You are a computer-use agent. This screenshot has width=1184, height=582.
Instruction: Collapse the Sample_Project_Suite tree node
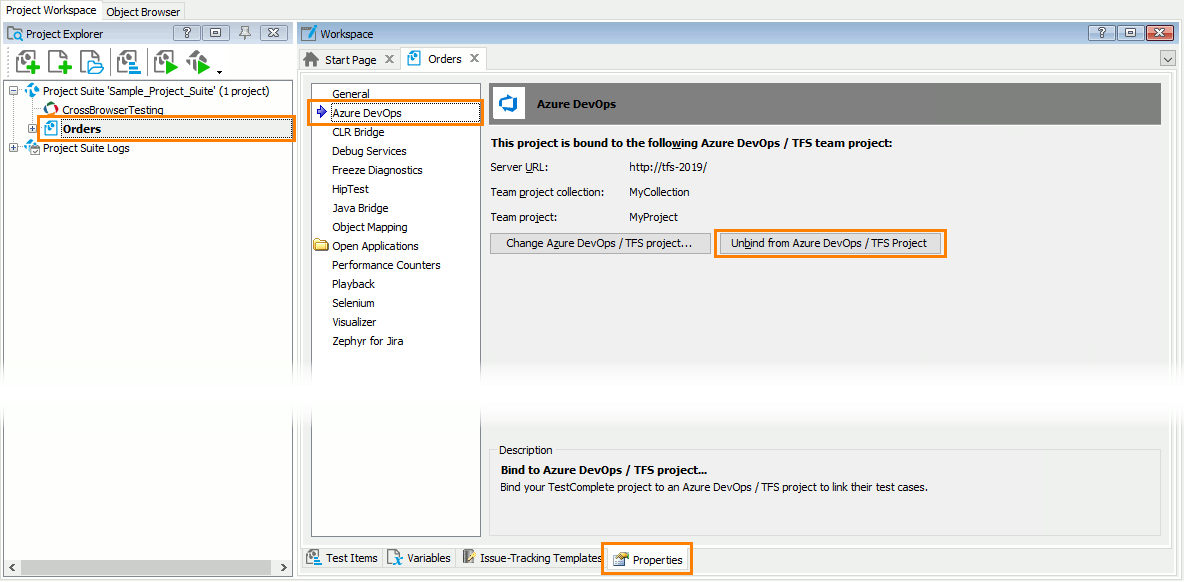pyautogui.click(x=13, y=91)
